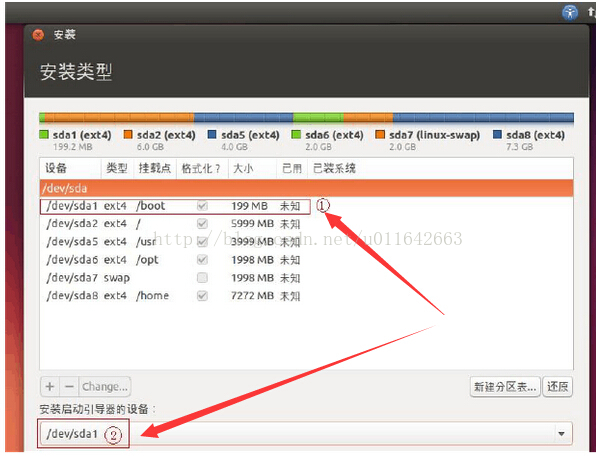The image size is (596, 456).
Task: Expand the bootloader device dropdown arrow
Action: point(561,434)
